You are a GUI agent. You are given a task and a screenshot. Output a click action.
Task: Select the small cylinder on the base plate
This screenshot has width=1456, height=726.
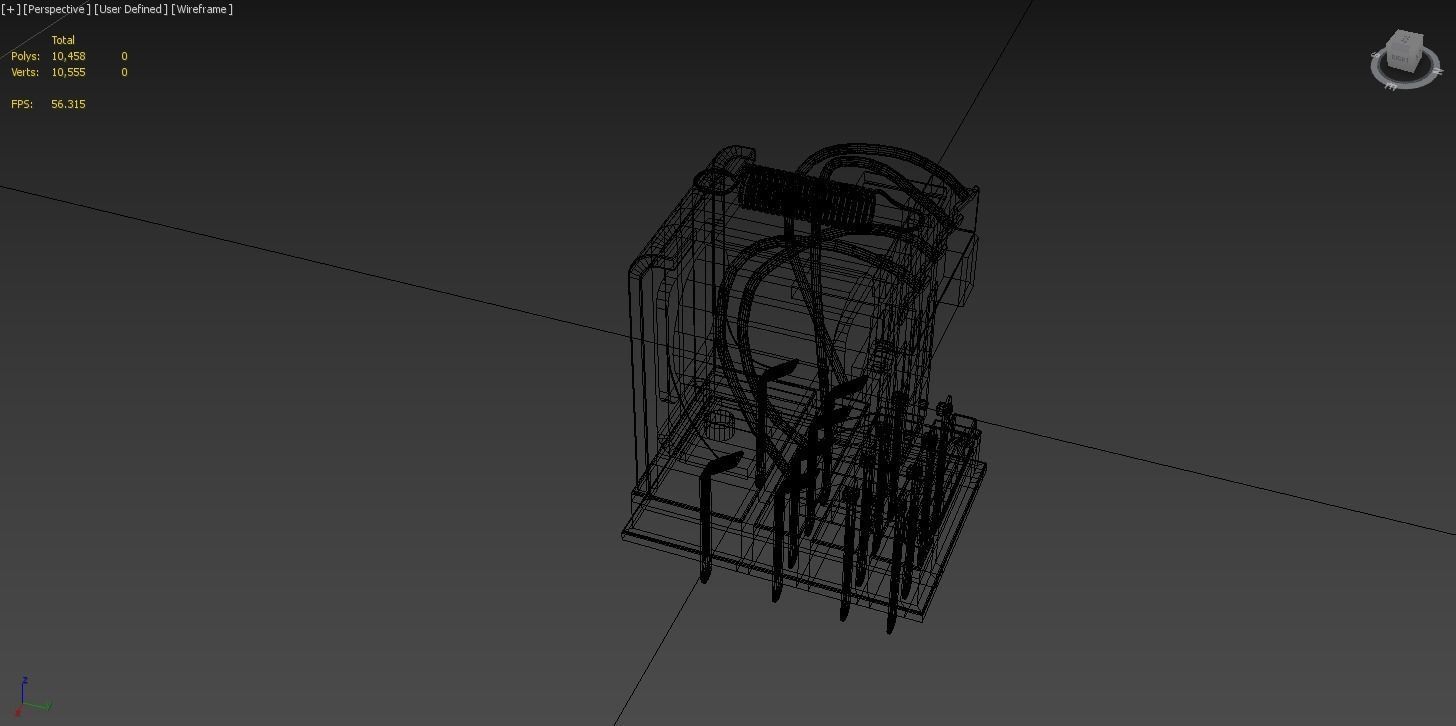[718, 424]
